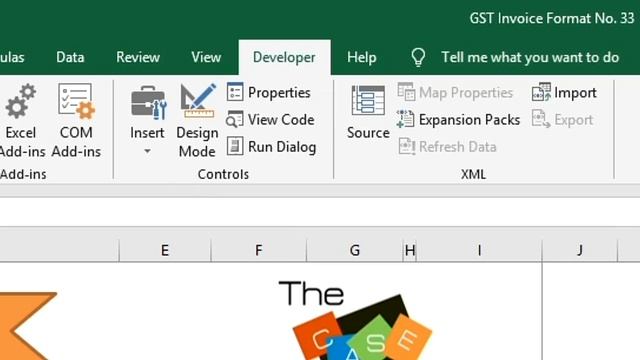Click The CASE logo image

355,320
